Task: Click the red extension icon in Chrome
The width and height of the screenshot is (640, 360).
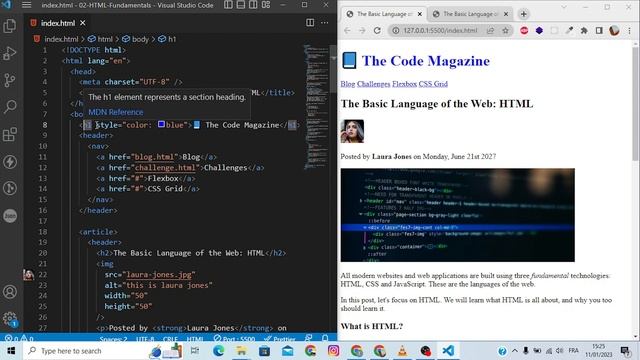Action: click(524, 31)
